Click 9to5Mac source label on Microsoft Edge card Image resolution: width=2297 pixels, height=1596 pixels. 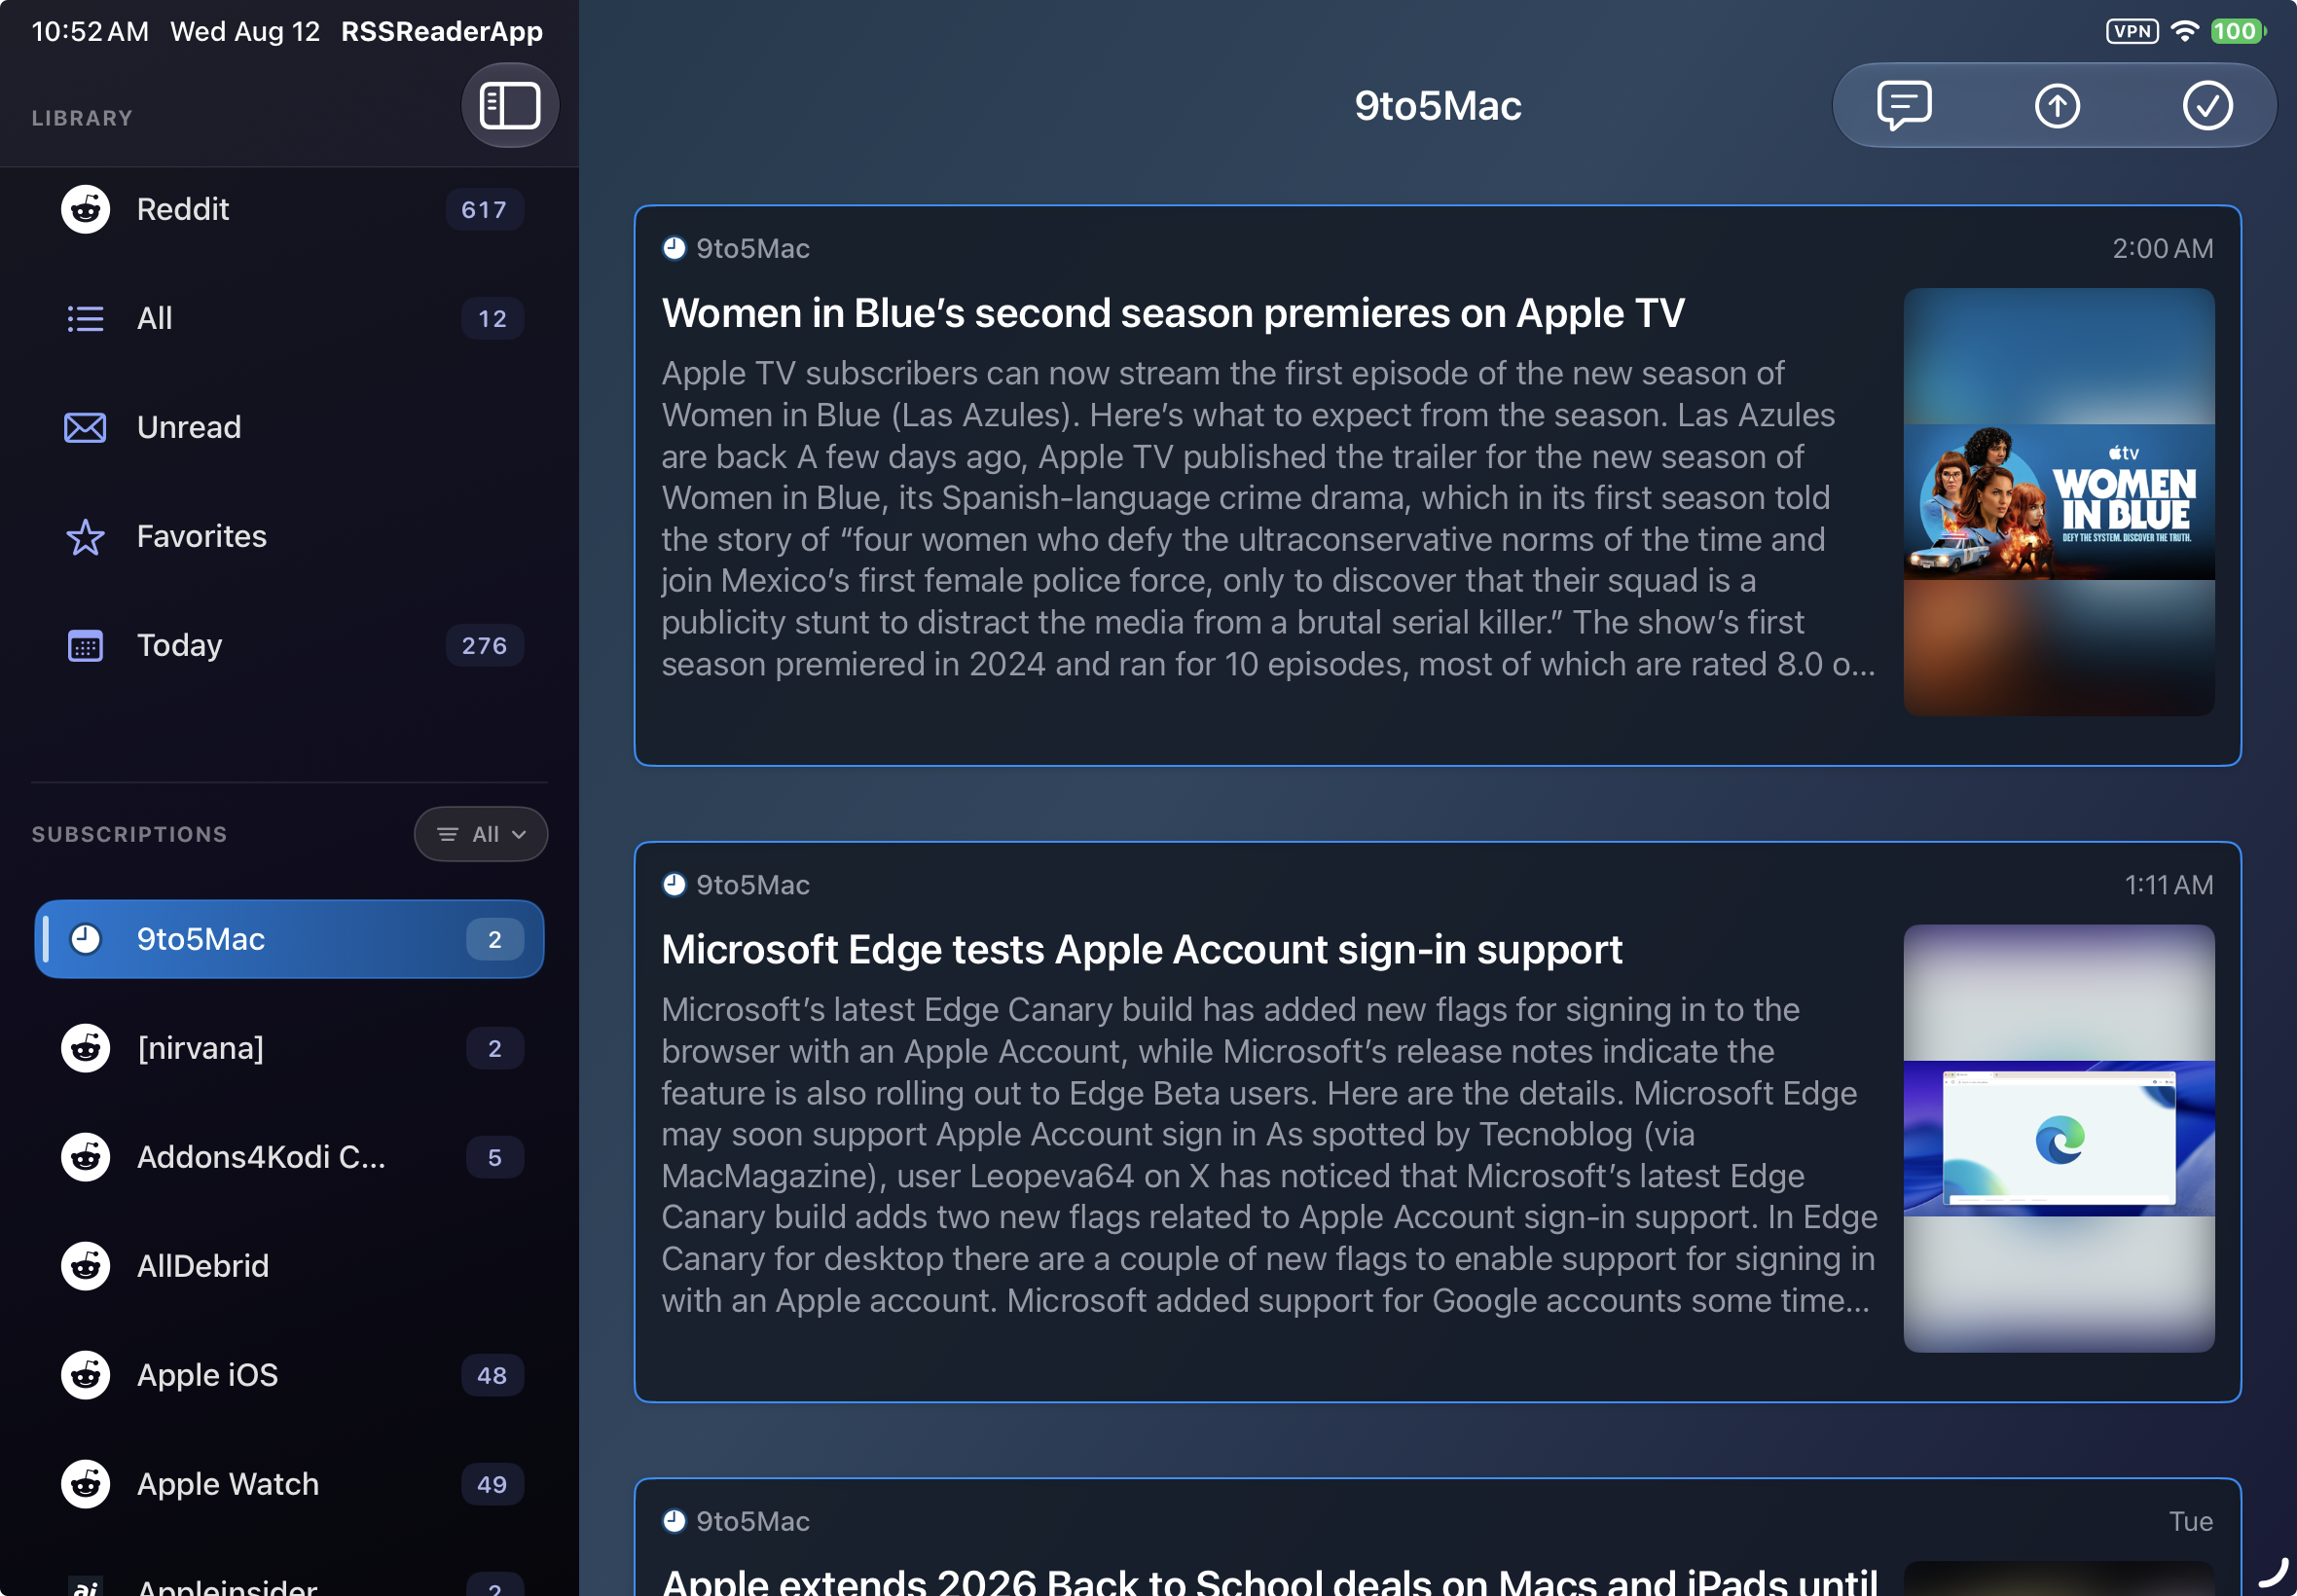point(752,885)
